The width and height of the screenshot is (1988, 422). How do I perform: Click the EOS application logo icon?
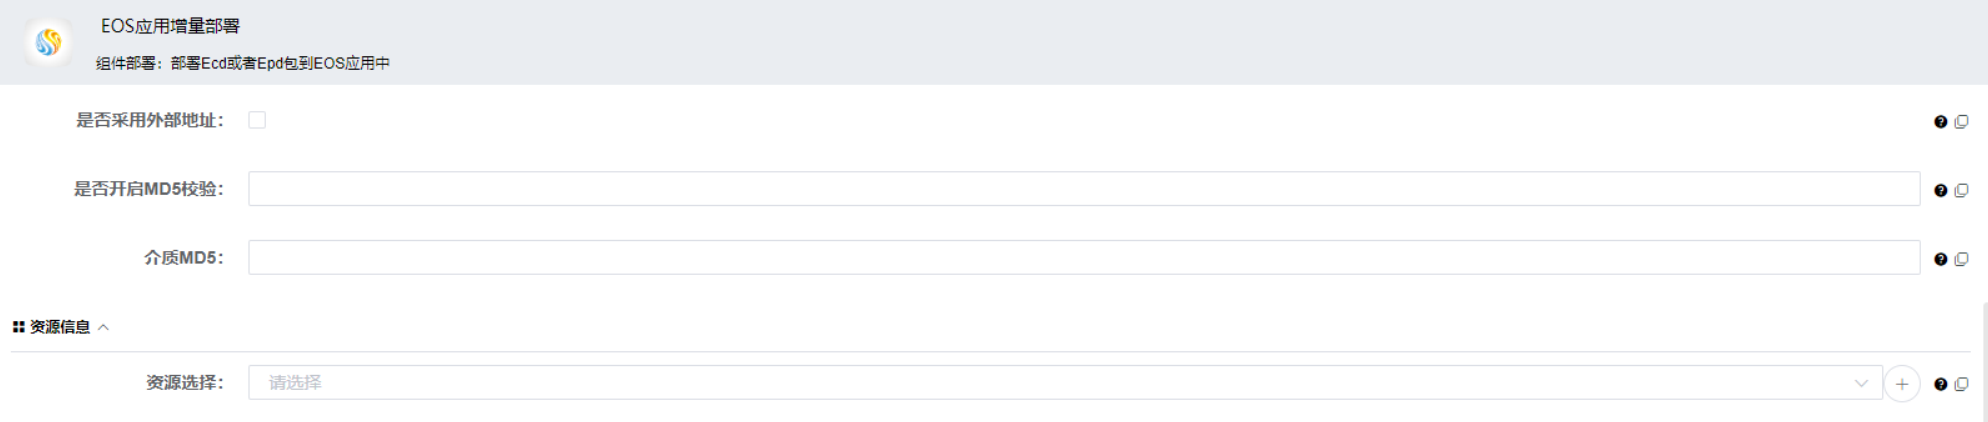coord(48,42)
